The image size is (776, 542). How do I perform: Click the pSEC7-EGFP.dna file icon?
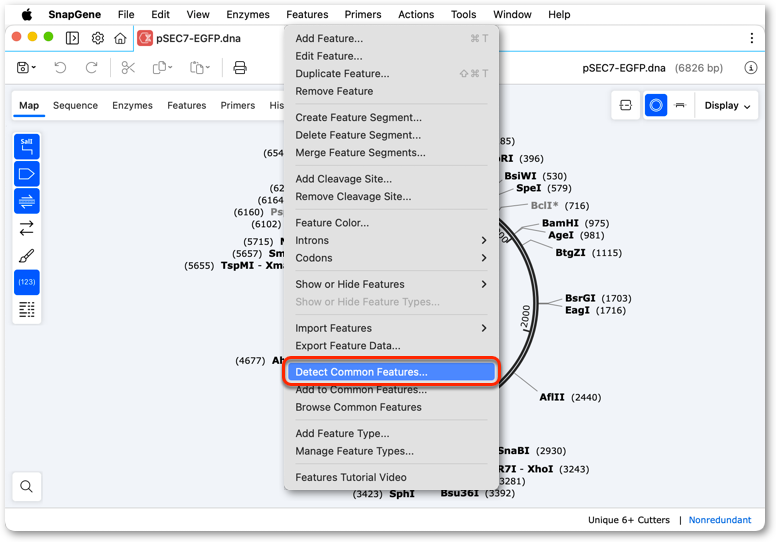tap(145, 38)
